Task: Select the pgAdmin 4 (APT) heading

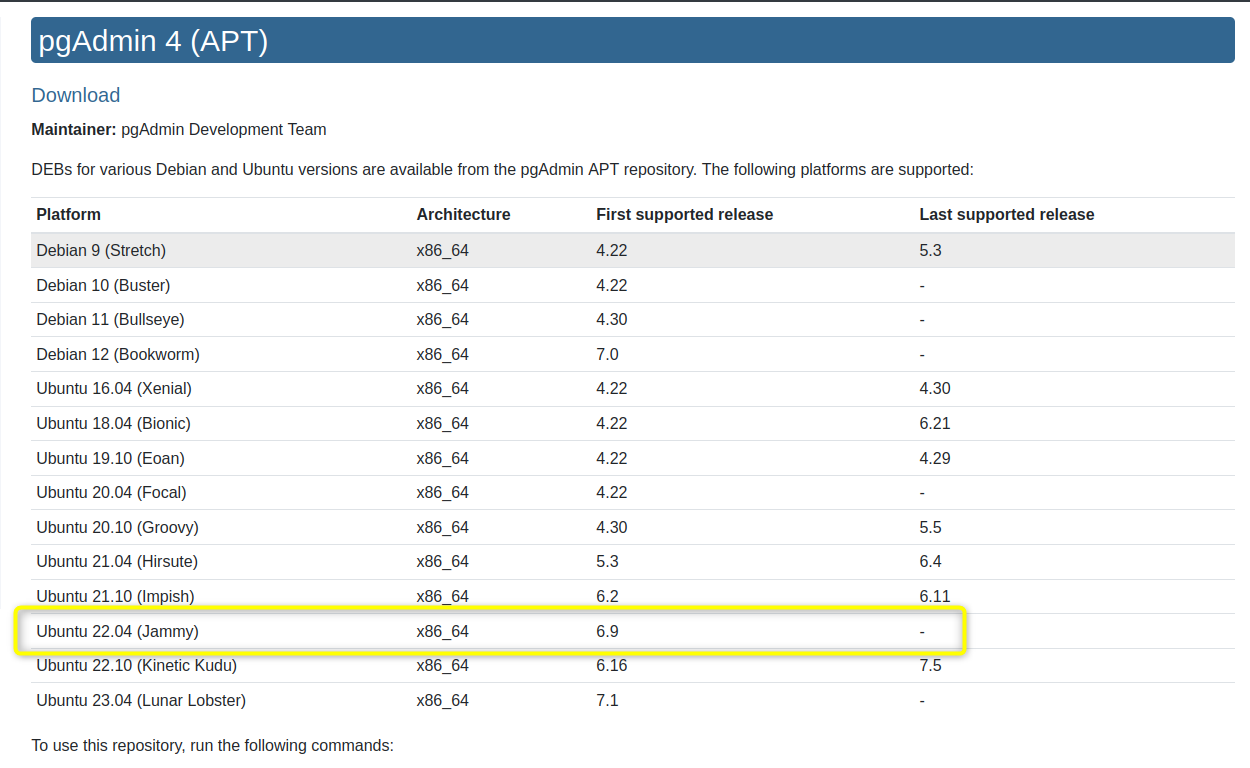Action: 153,41
